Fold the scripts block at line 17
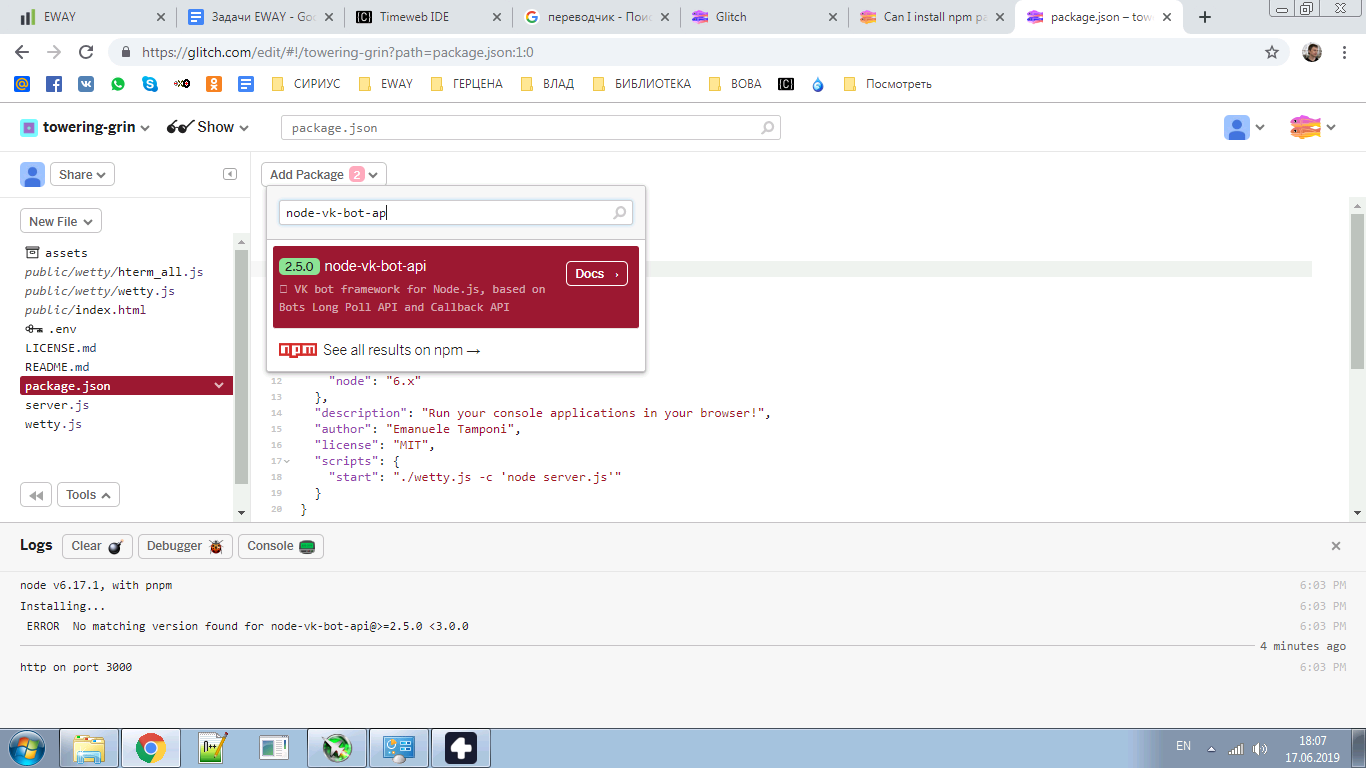Viewport: 1366px width, 768px height. click(x=287, y=461)
